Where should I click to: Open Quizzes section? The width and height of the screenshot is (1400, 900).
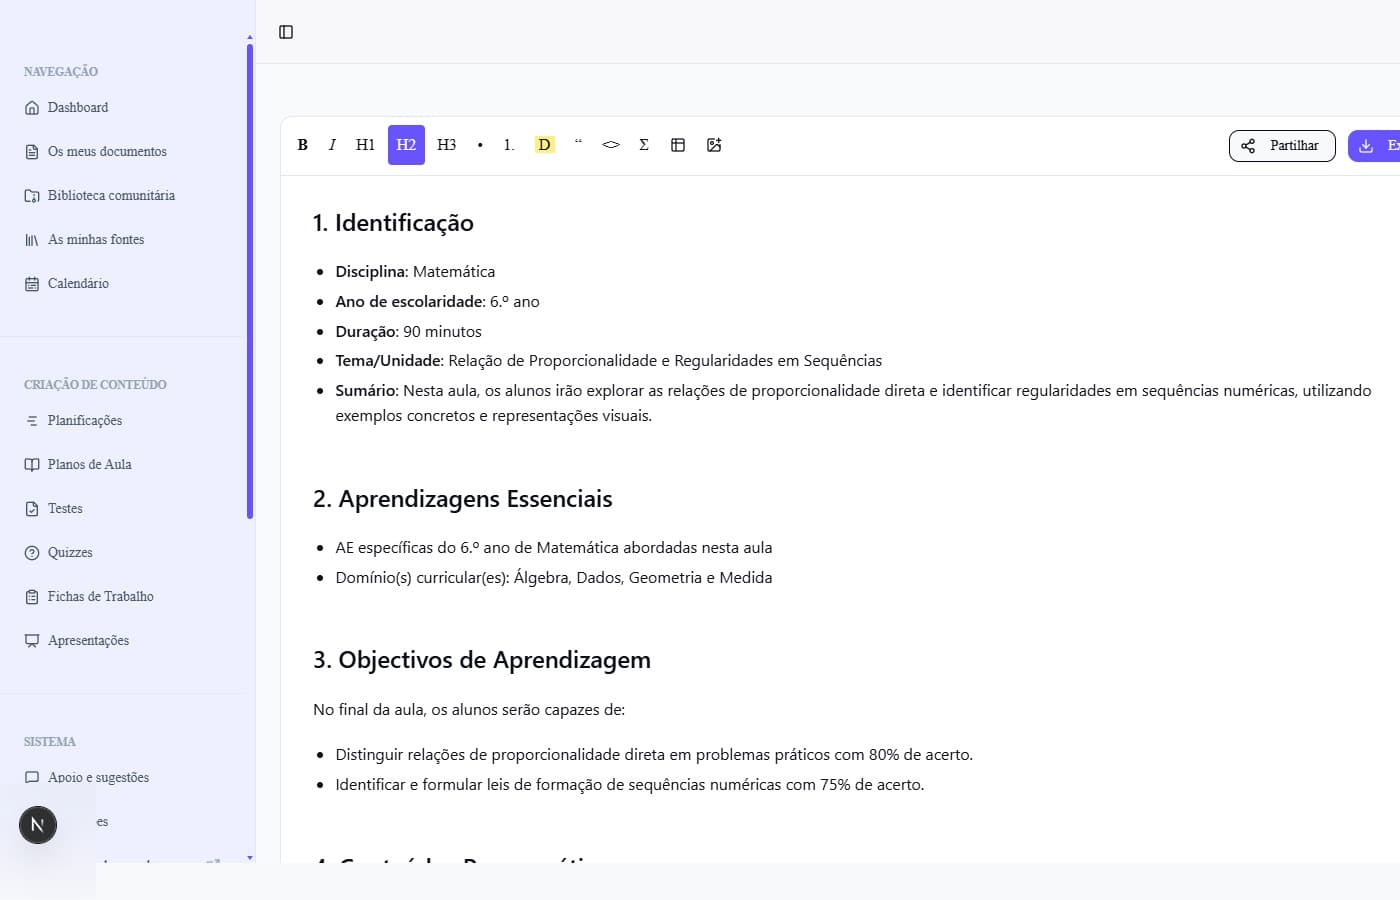click(x=70, y=552)
